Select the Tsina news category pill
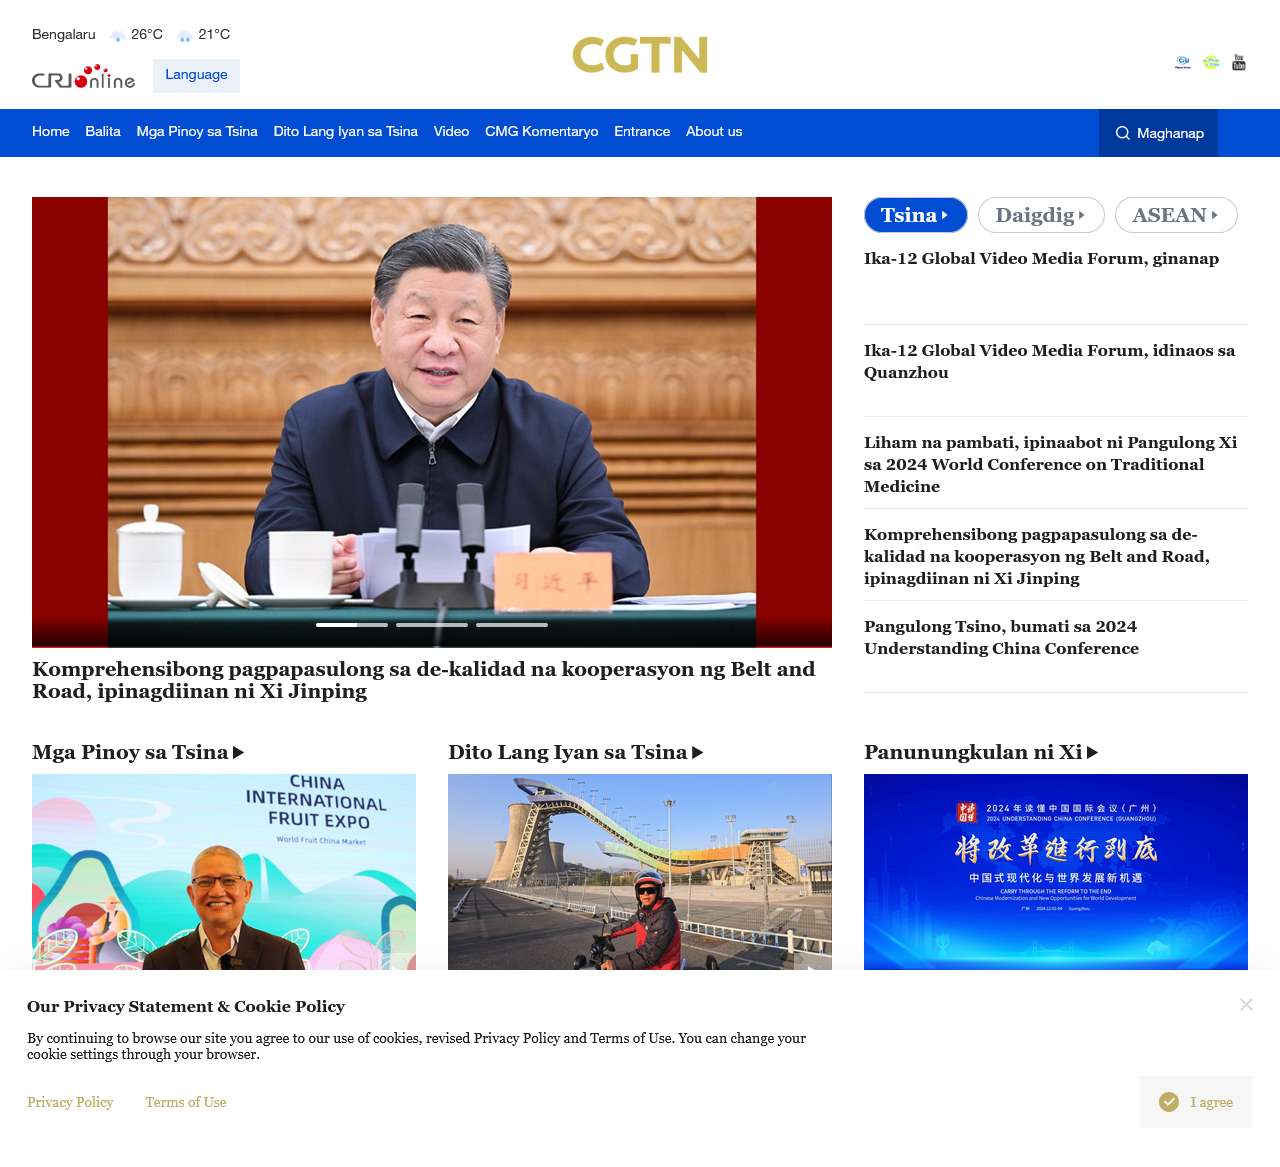The image size is (1280, 1167). point(914,215)
